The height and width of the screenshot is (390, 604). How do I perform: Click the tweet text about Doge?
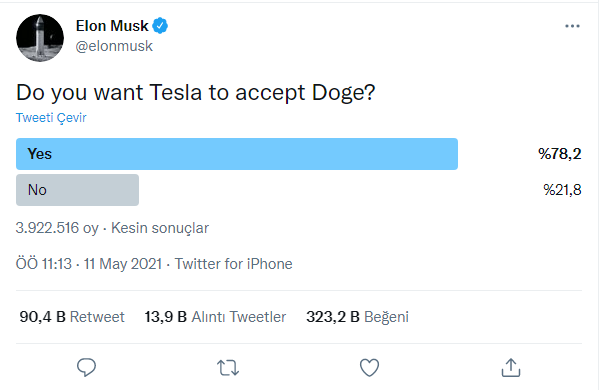[196, 93]
